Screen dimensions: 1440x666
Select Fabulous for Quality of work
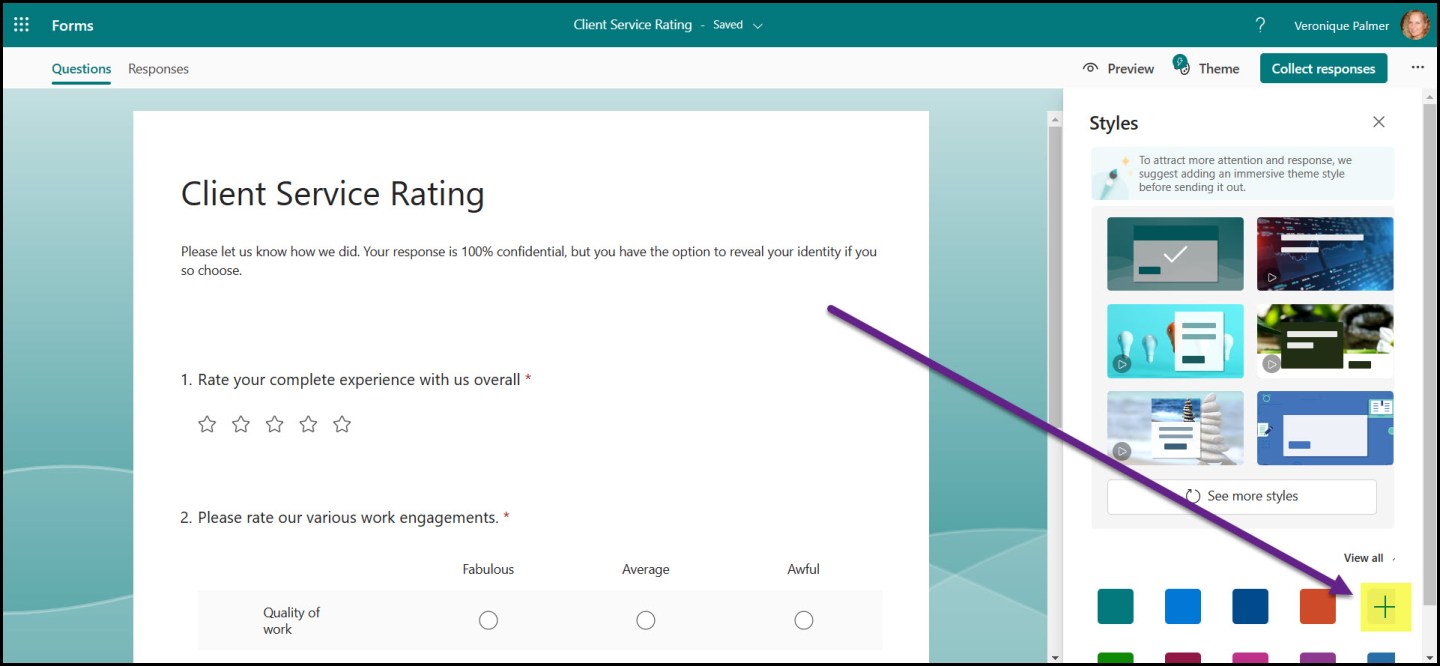488,620
